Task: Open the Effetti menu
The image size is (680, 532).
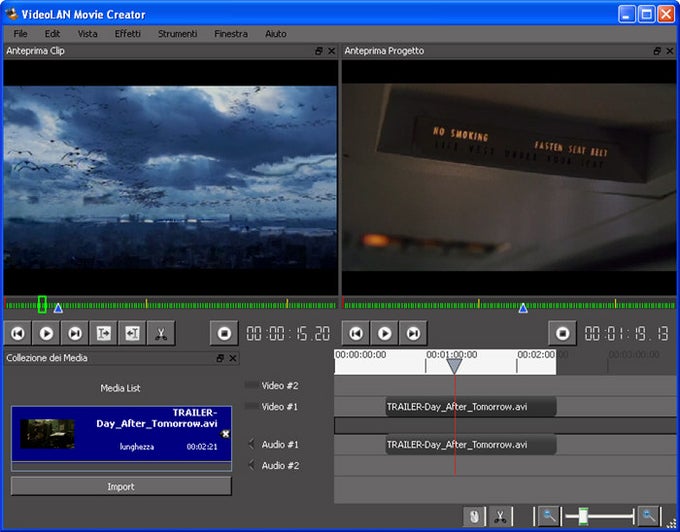Action: [x=128, y=33]
